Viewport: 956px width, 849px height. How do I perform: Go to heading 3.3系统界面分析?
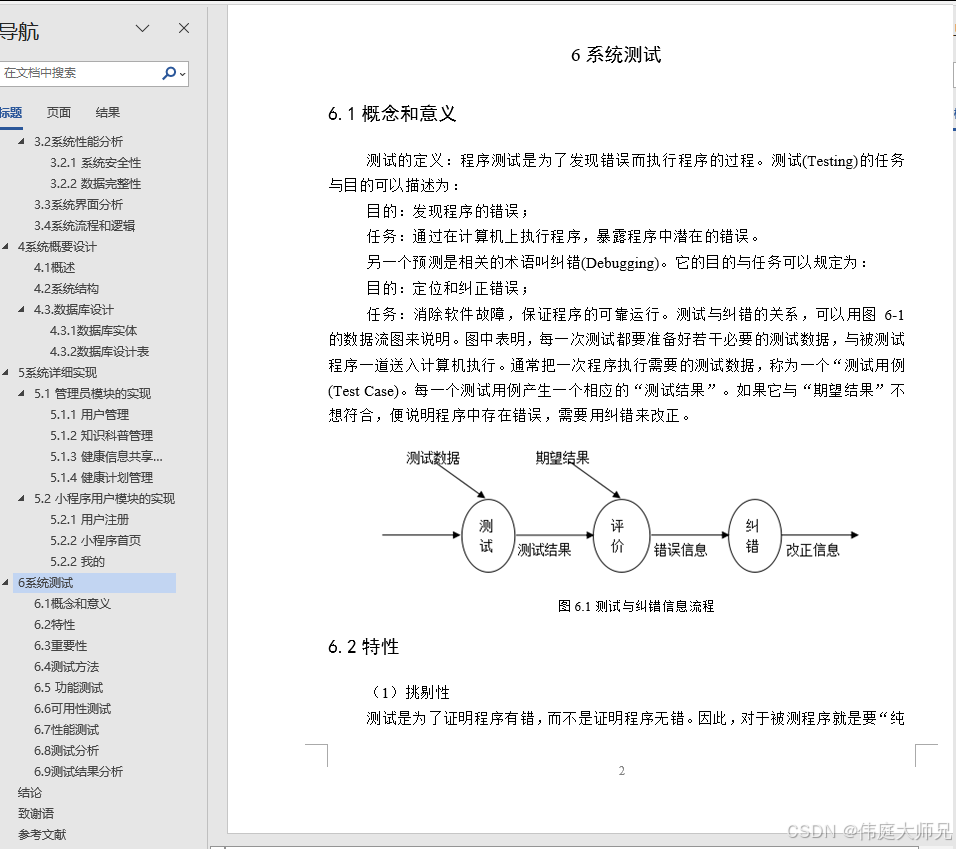pyautogui.click(x=78, y=205)
